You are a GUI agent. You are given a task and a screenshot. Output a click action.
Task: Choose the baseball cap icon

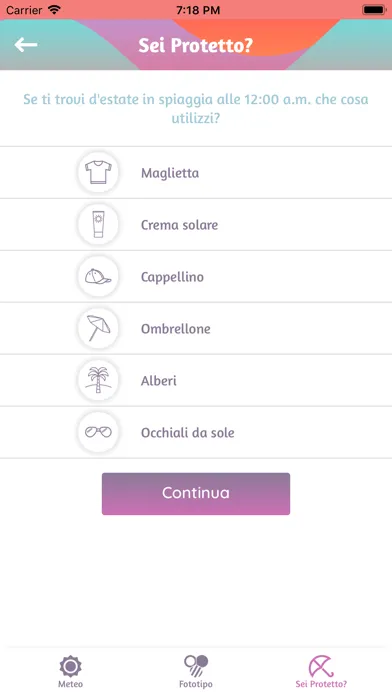point(98,277)
